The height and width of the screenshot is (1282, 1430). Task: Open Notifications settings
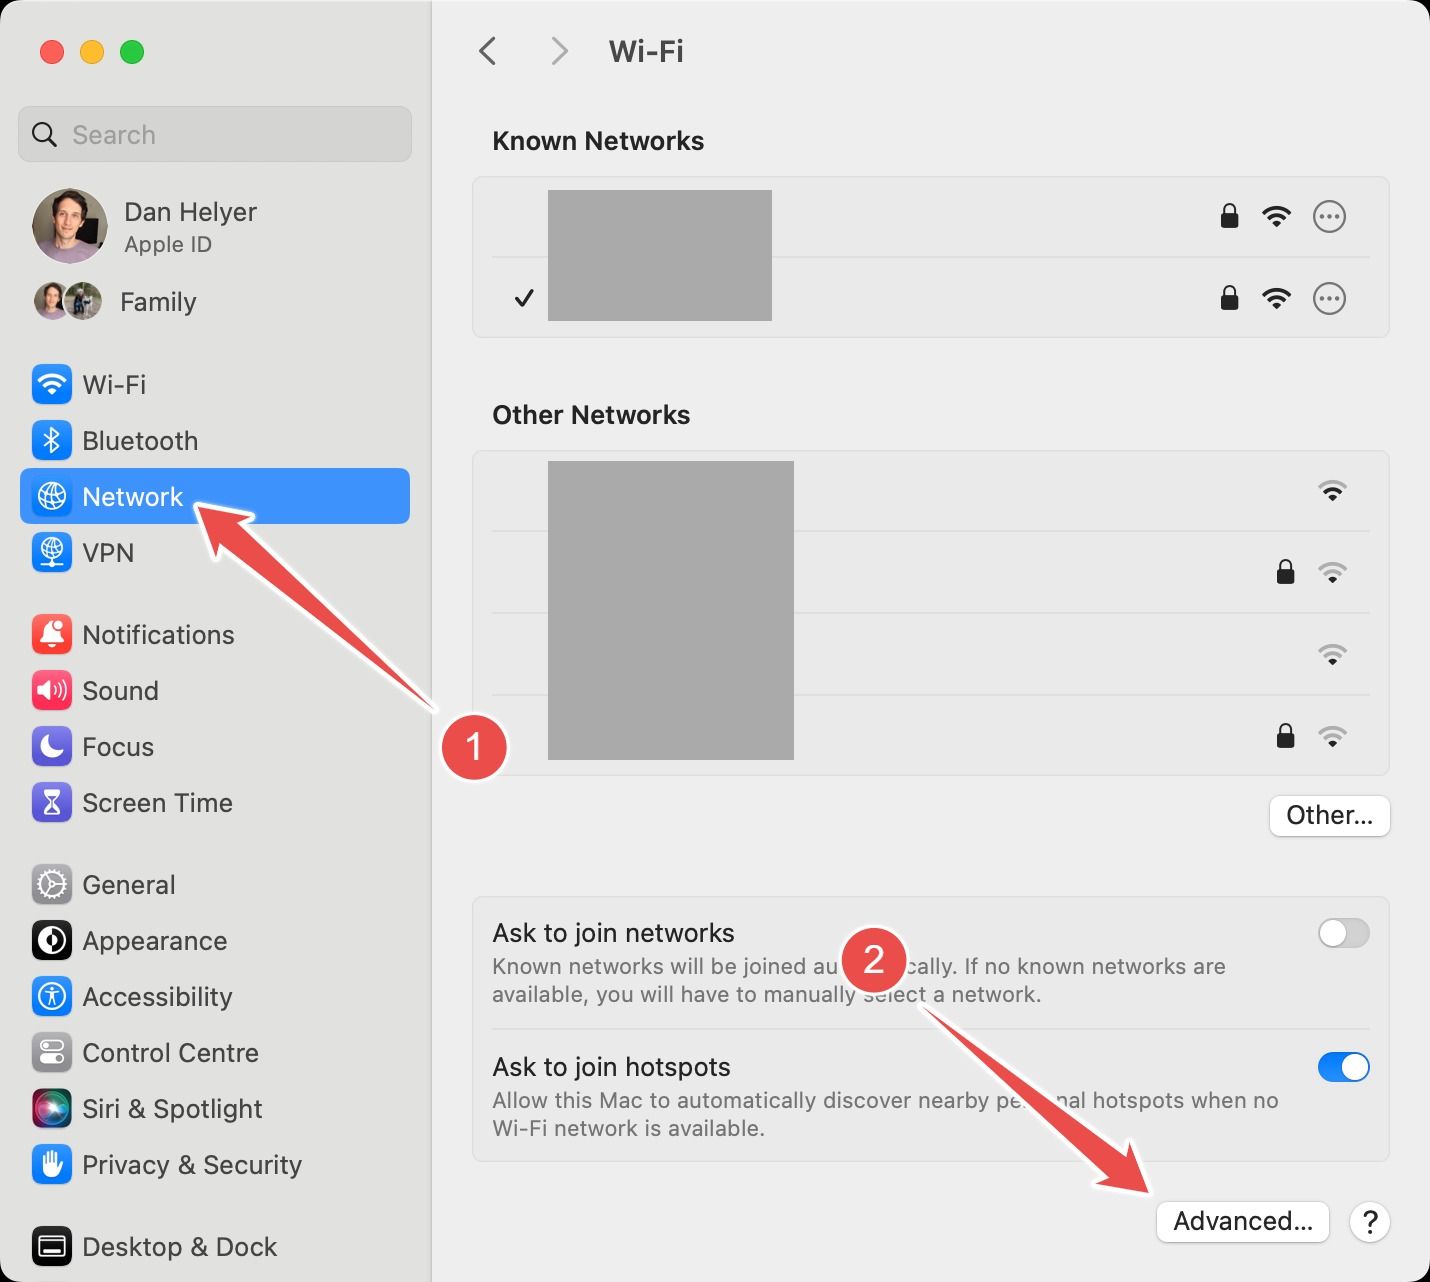coord(214,634)
